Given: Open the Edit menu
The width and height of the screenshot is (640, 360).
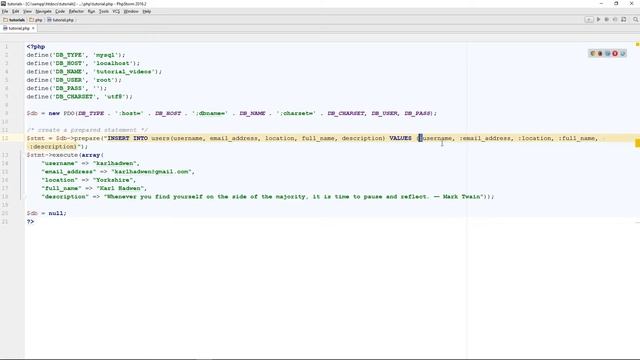Looking at the screenshot, I should [x=16, y=11].
